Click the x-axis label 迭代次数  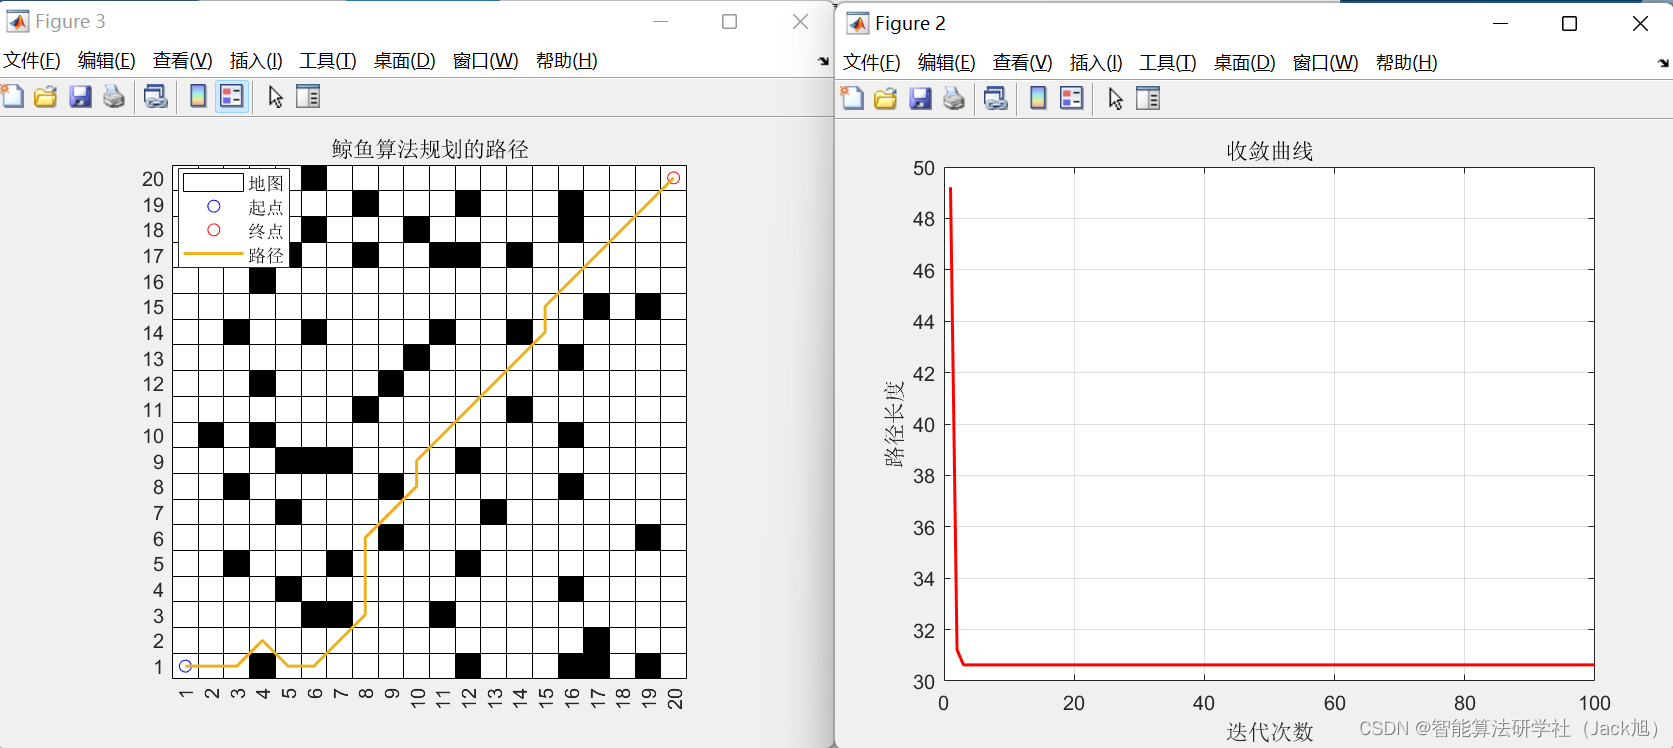click(1270, 732)
